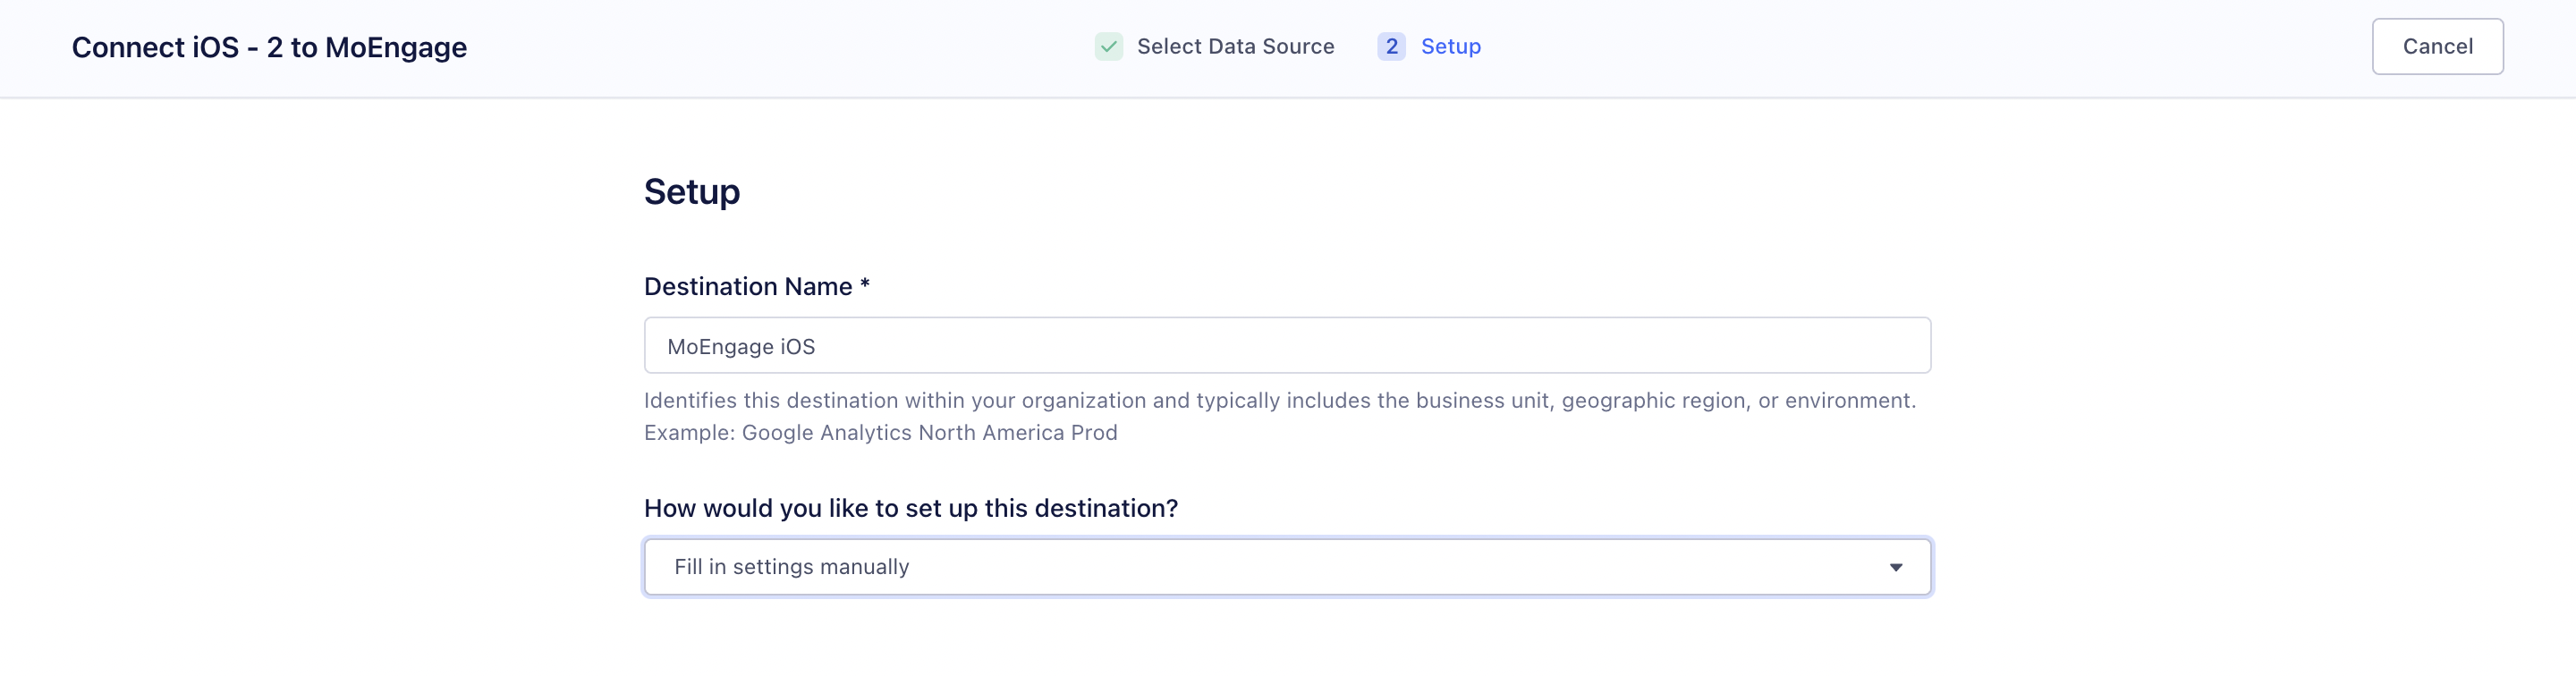Click the Setup page heading
The image size is (2576, 676).
(x=691, y=192)
